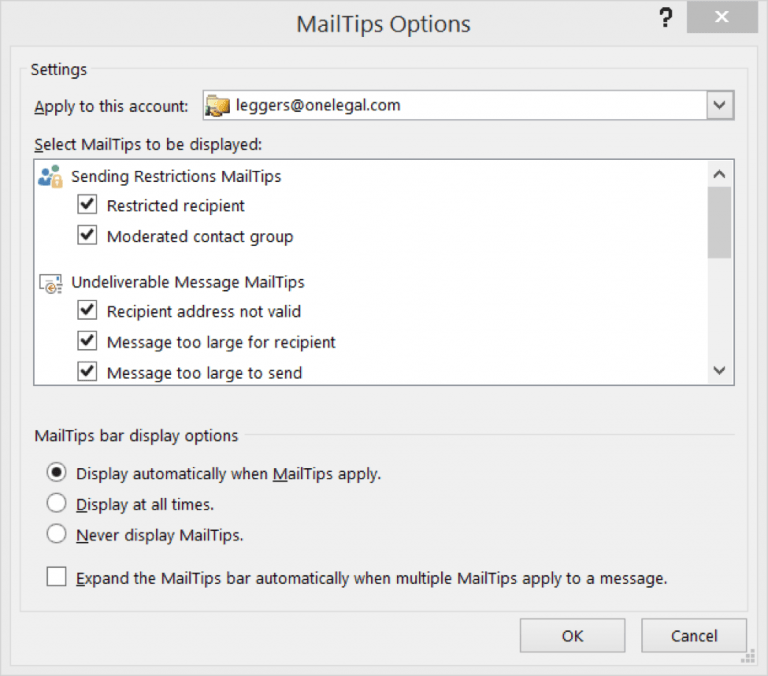Click the mail account icon beside leggers@onelegal.com

click(219, 105)
